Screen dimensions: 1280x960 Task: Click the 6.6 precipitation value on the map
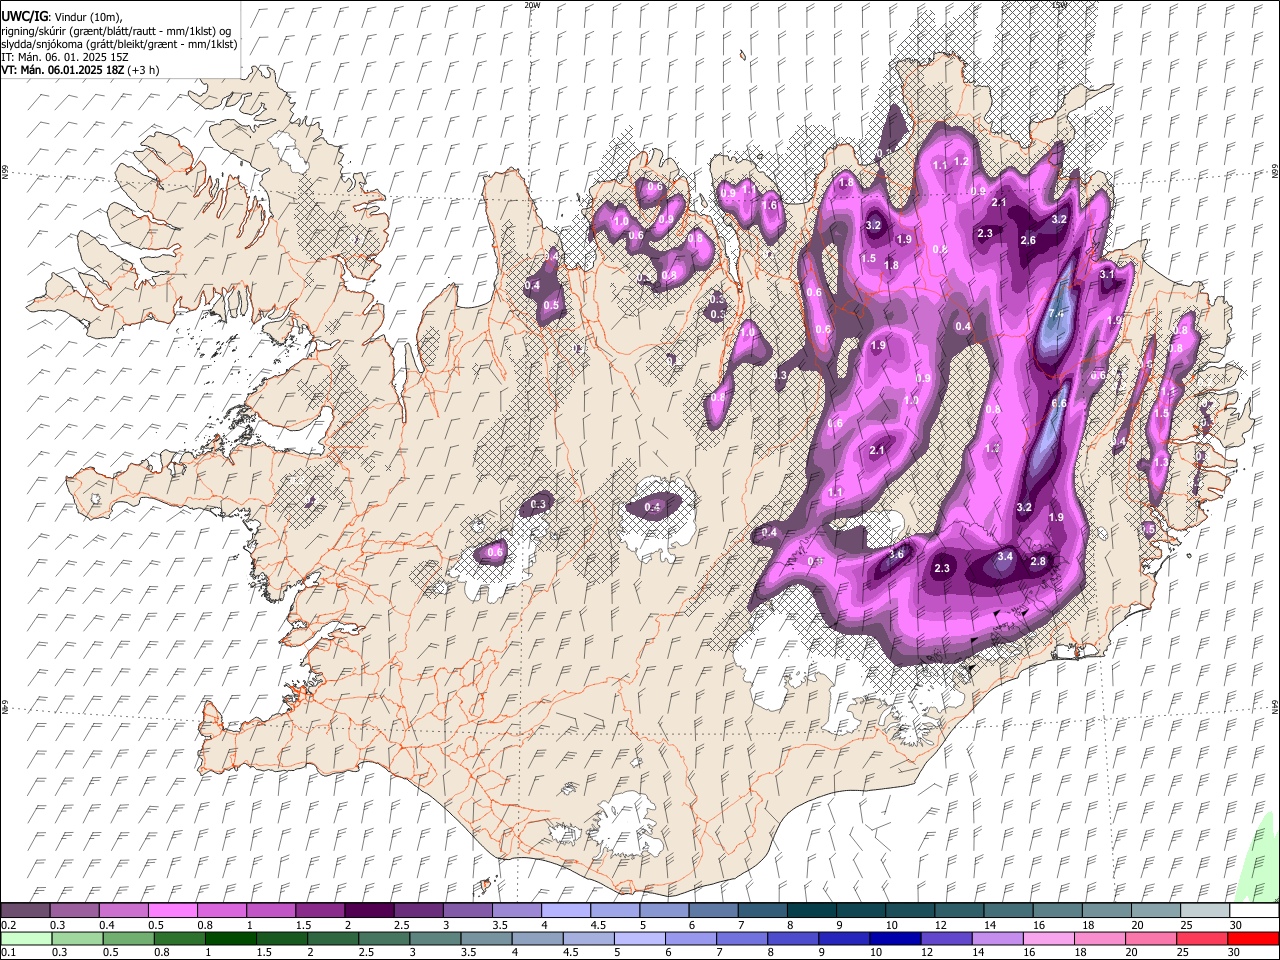click(x=1060, y=404)
